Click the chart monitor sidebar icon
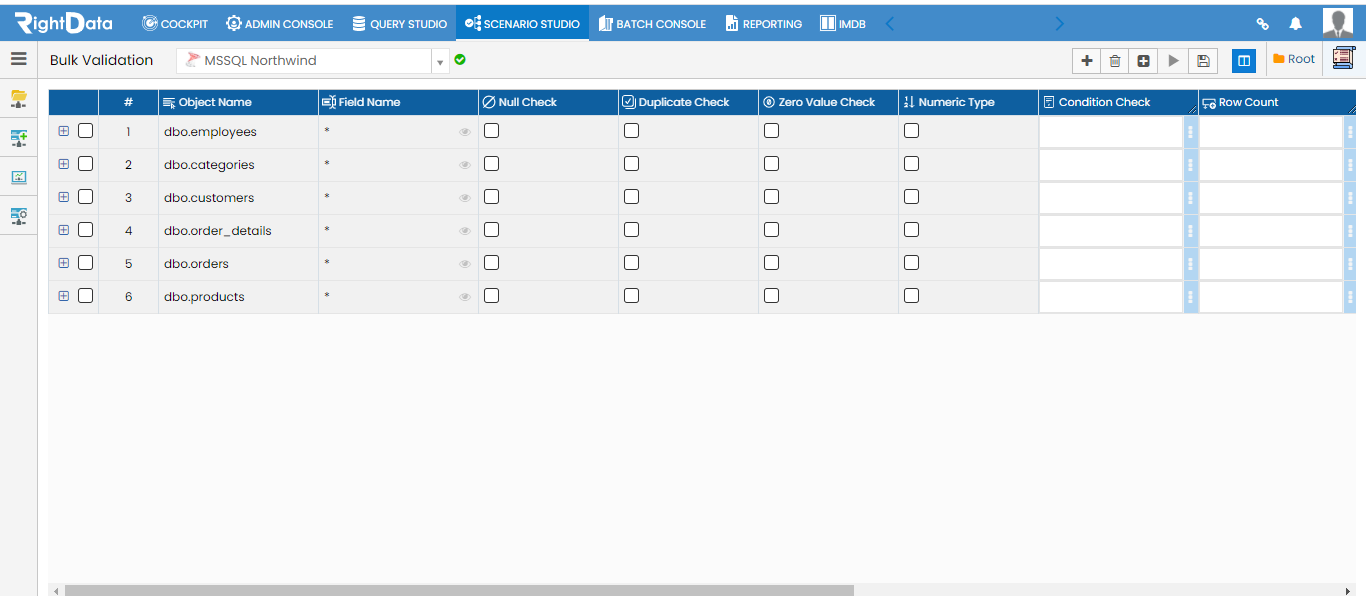Screen dimensions: 1366x596 19,177
